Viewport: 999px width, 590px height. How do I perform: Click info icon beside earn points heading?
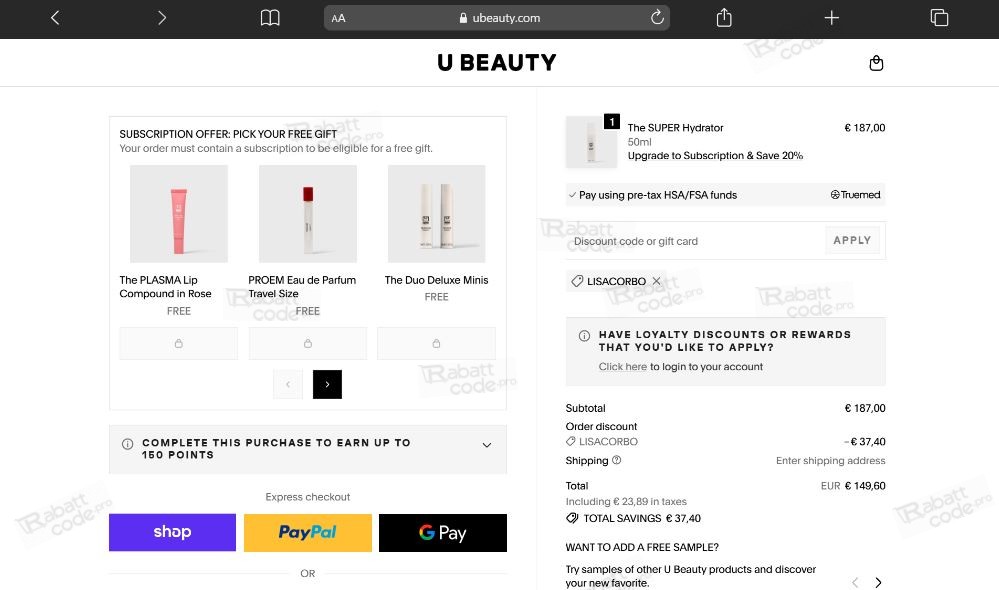click(x=127, y=444)
